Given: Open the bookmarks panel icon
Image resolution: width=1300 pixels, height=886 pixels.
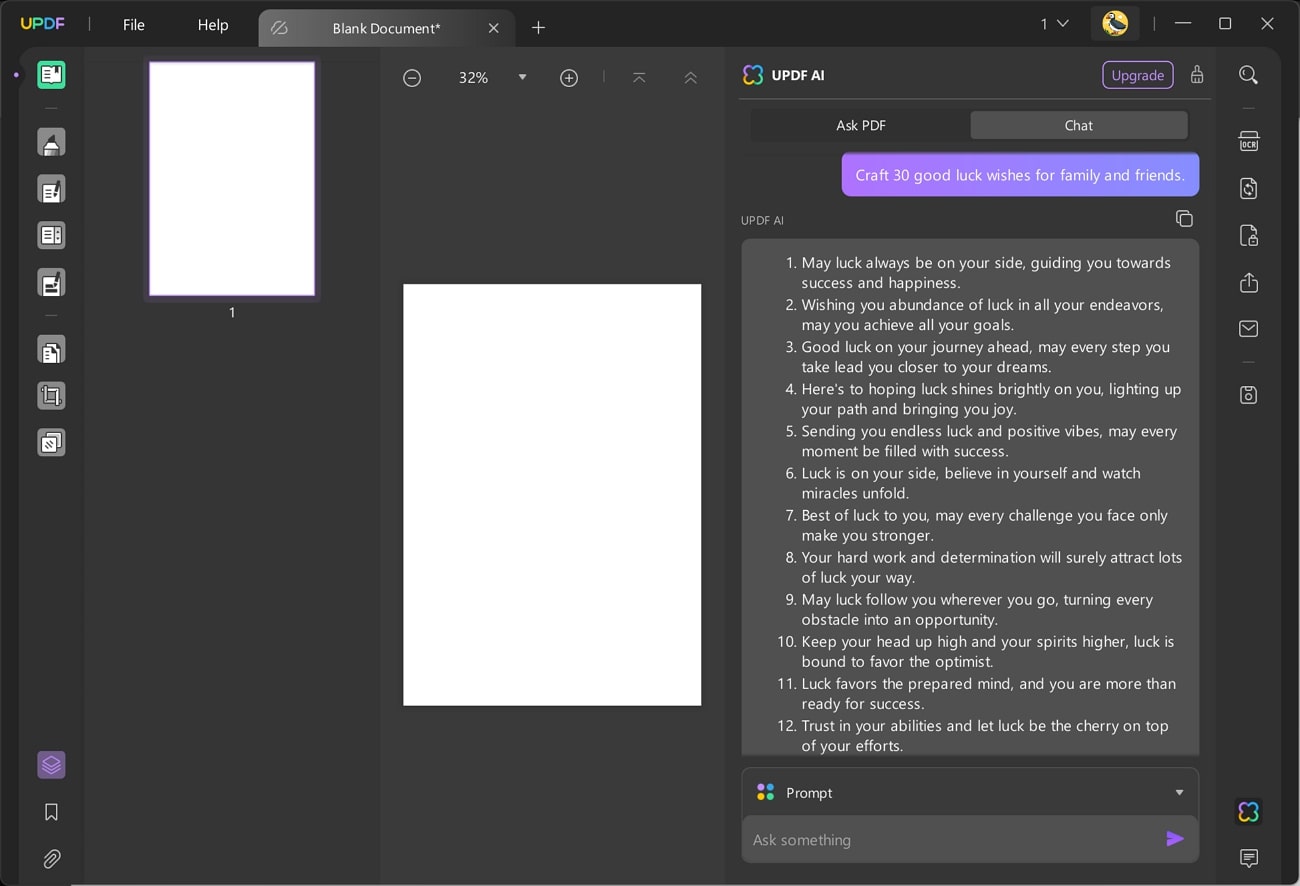Looking at the screenshot, I should coord(51,812).
